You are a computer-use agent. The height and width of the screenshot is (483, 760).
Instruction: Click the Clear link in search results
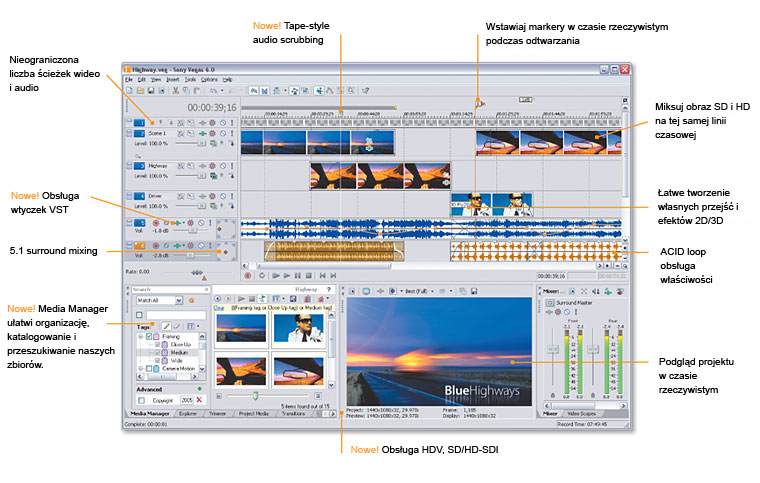click(x=219, y=308)
